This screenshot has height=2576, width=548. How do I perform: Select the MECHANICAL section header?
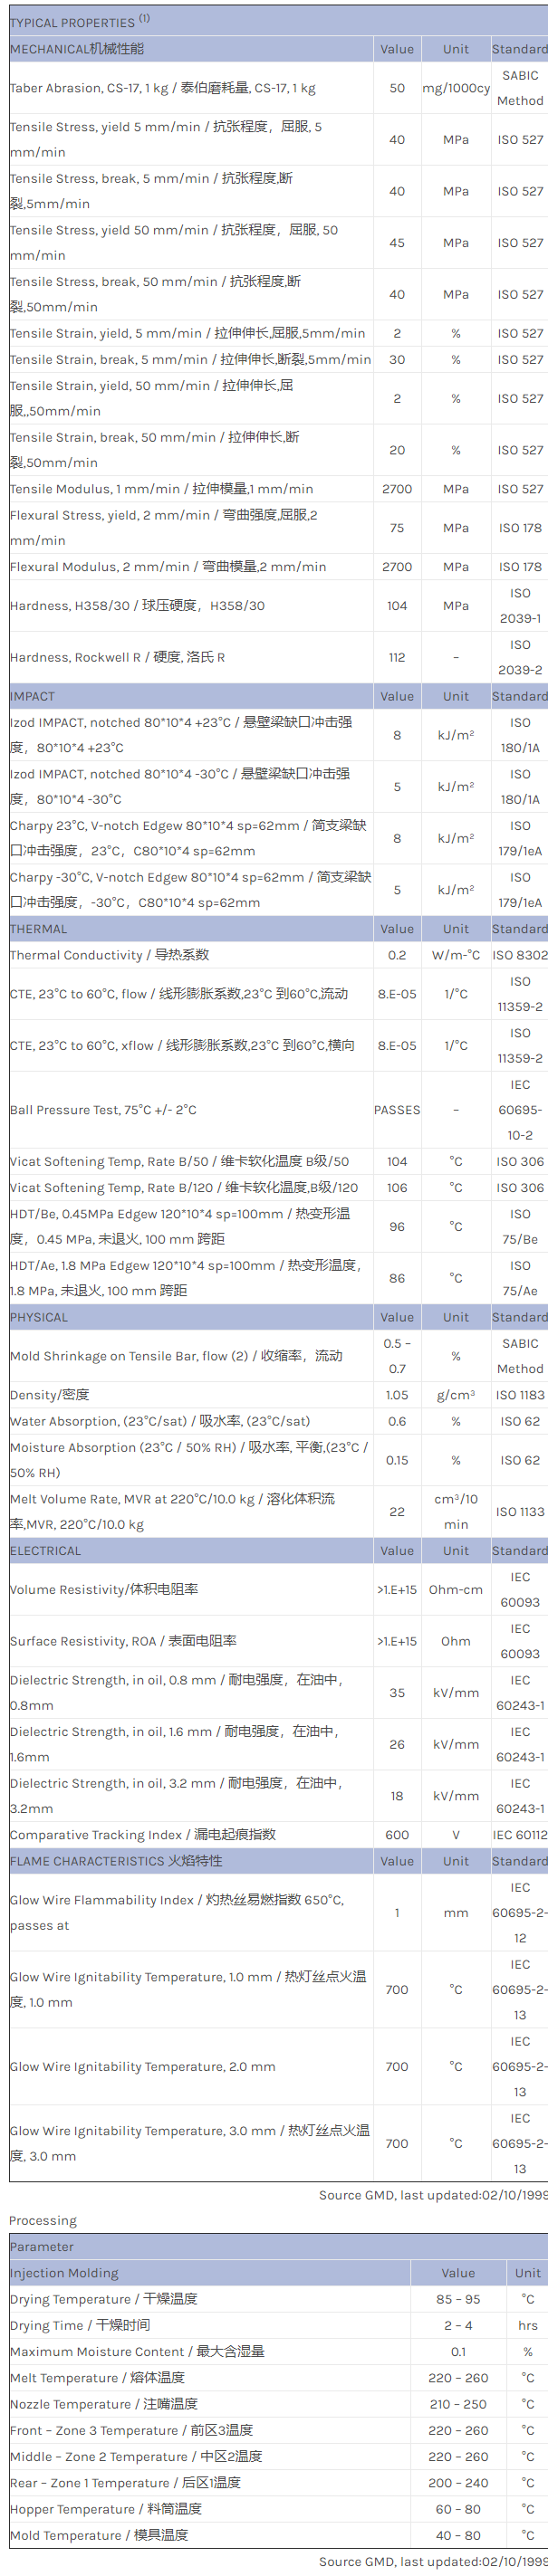(x=77, y=49)
